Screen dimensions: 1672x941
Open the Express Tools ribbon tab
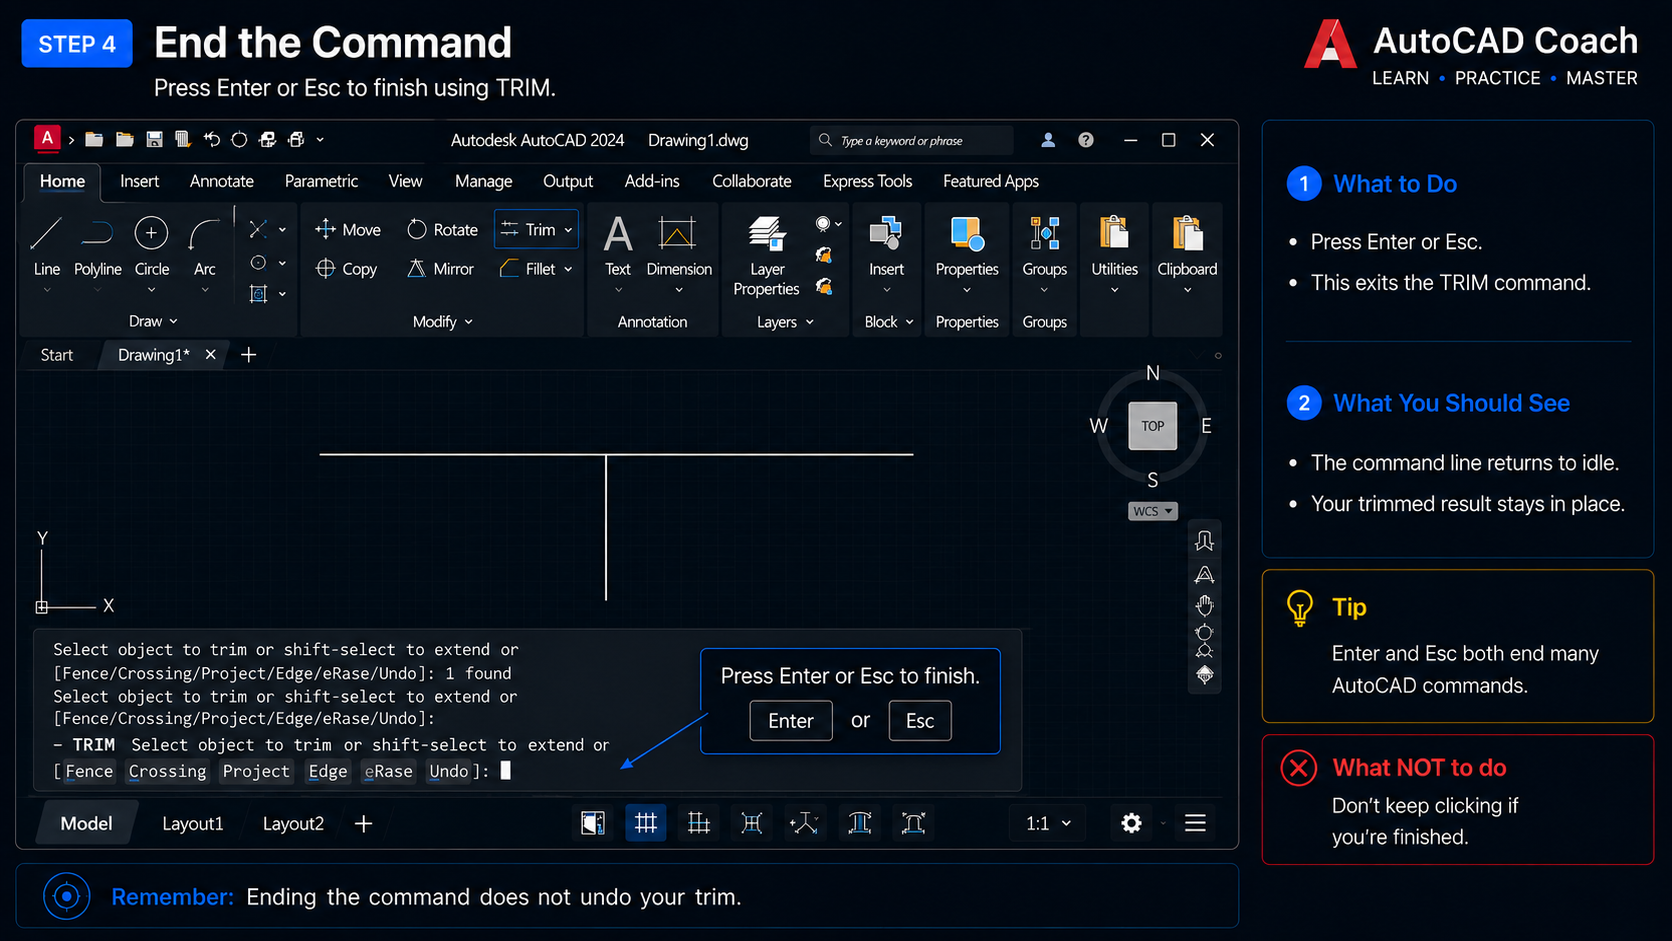click(x=867, y=181)
